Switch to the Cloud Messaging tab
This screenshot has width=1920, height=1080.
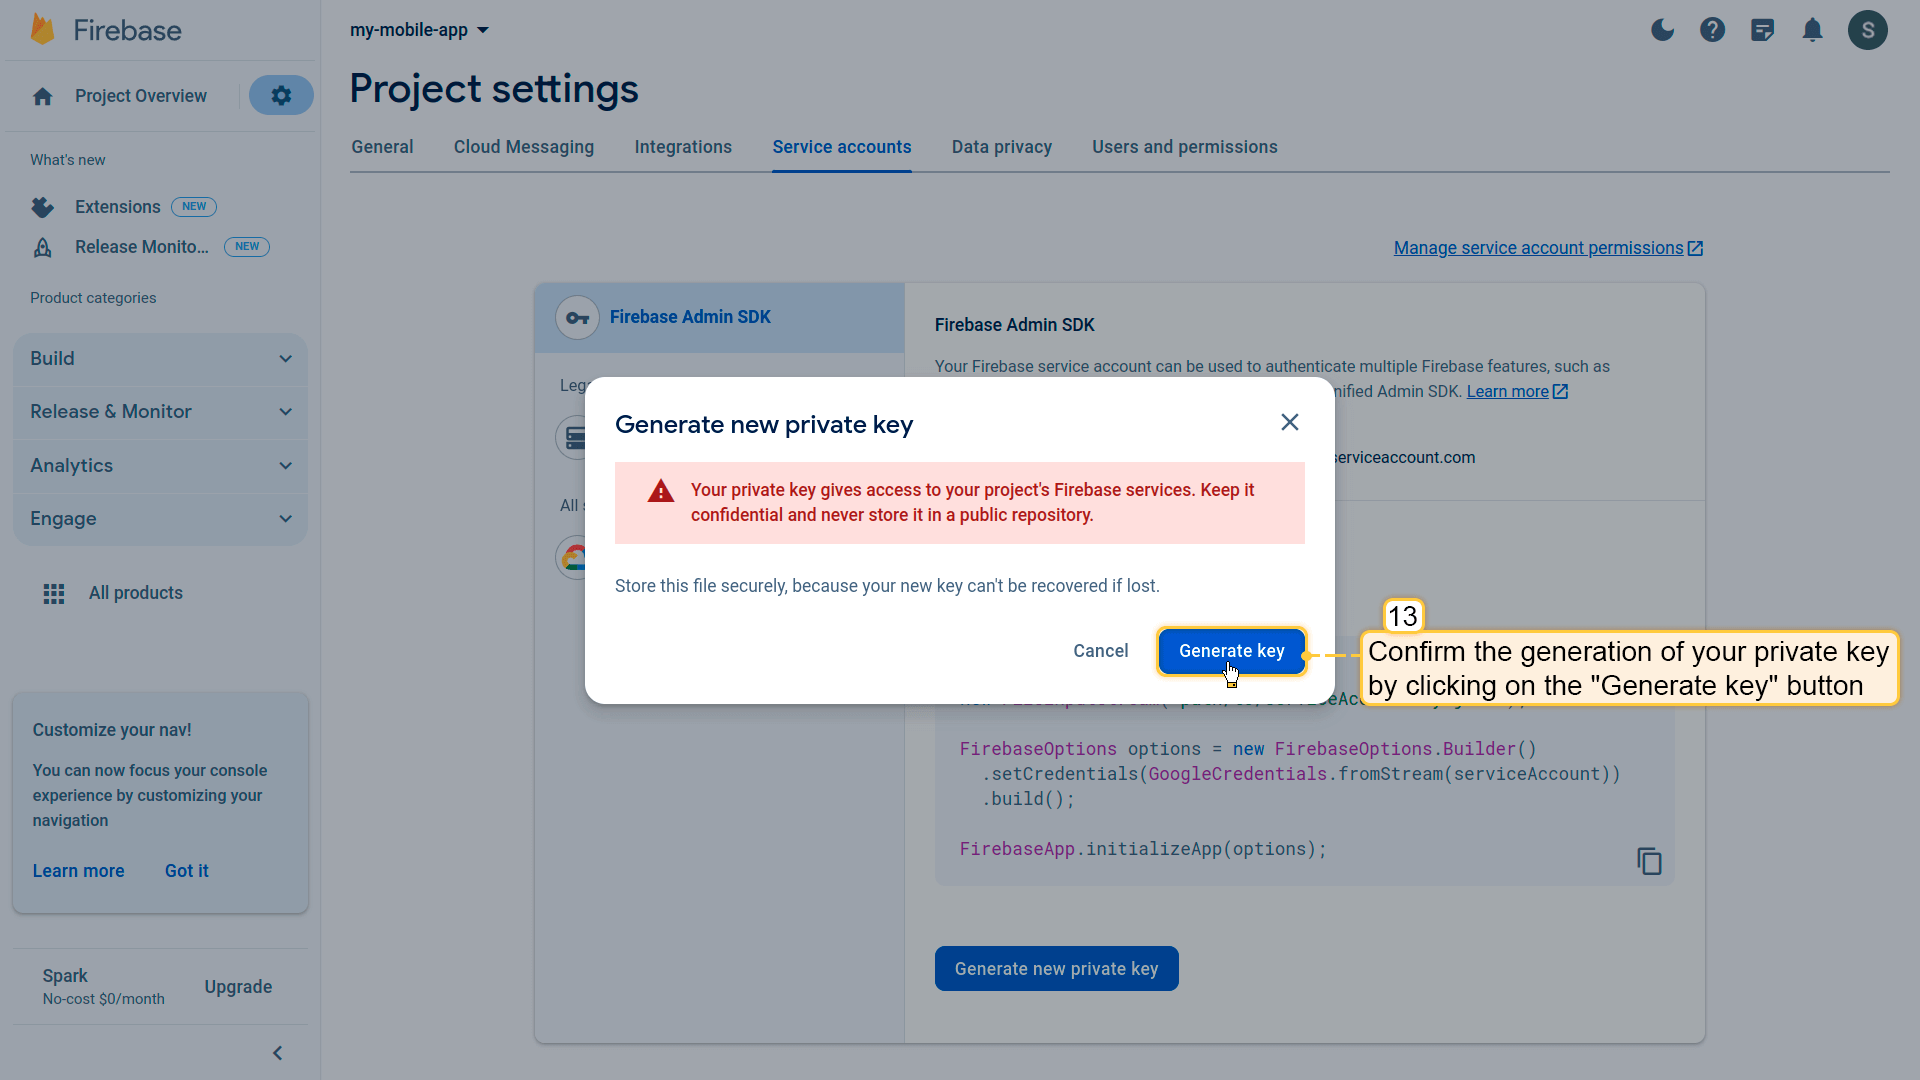(523, 147)
